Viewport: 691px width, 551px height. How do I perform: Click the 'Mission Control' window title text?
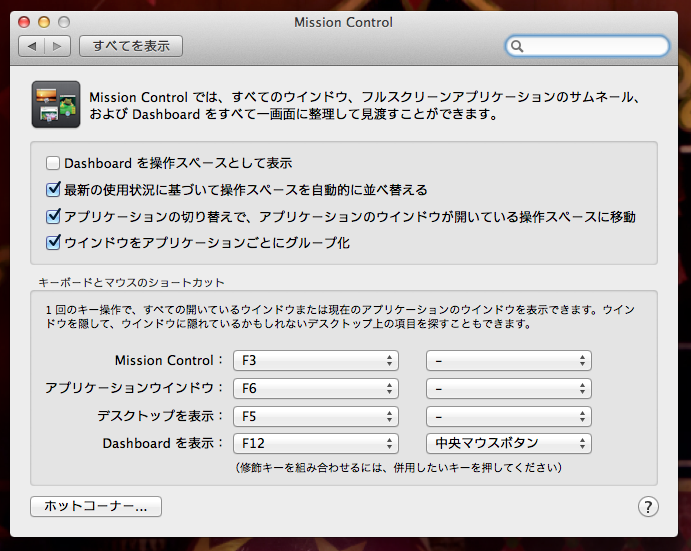pos(343,22)
